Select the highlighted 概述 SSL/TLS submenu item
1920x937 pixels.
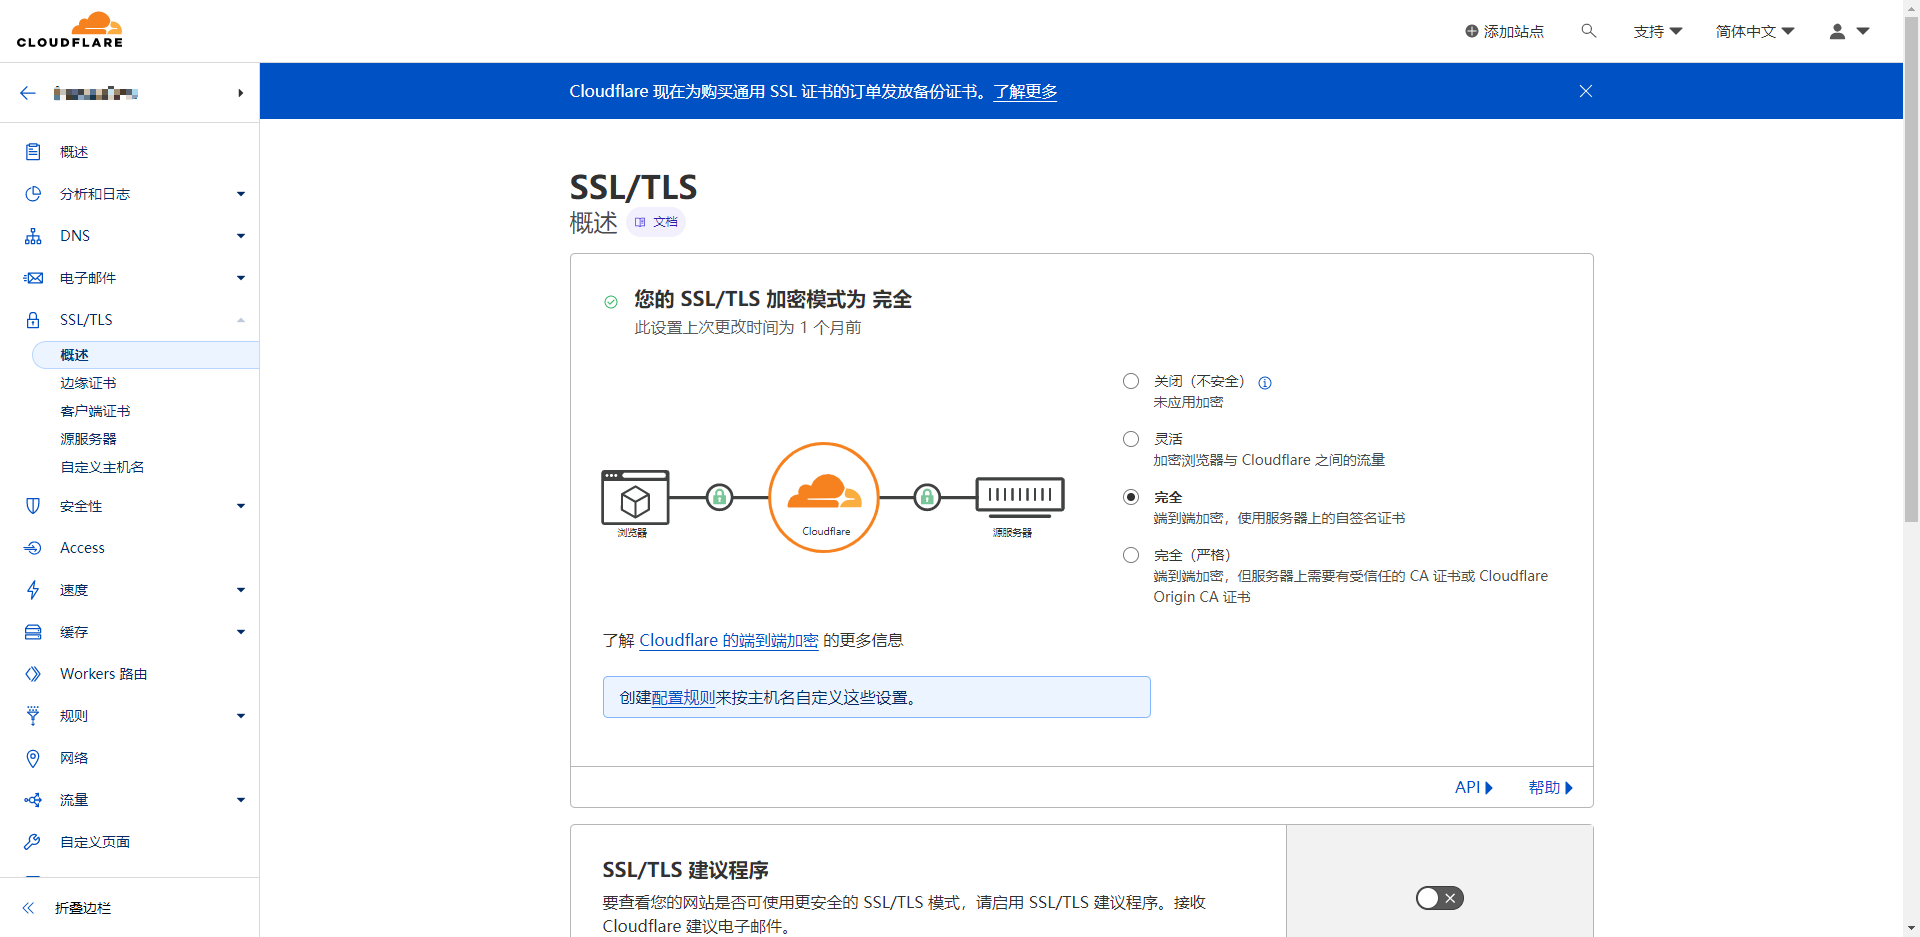146,355
